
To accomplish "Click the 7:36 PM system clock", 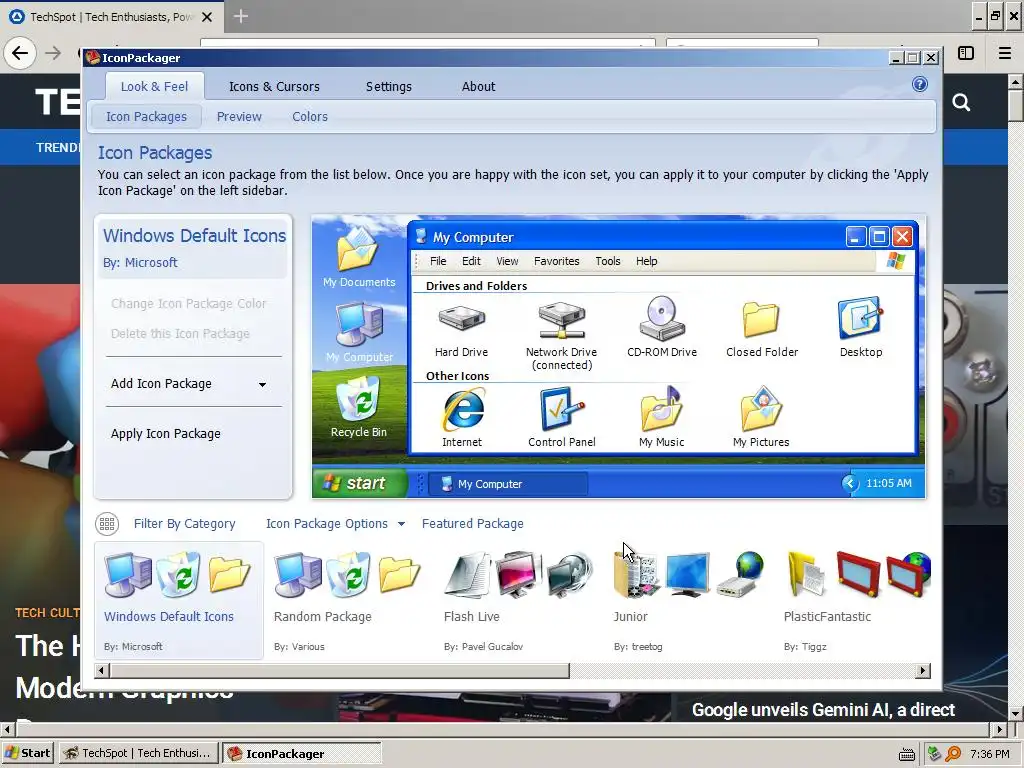I will point(989,754).
